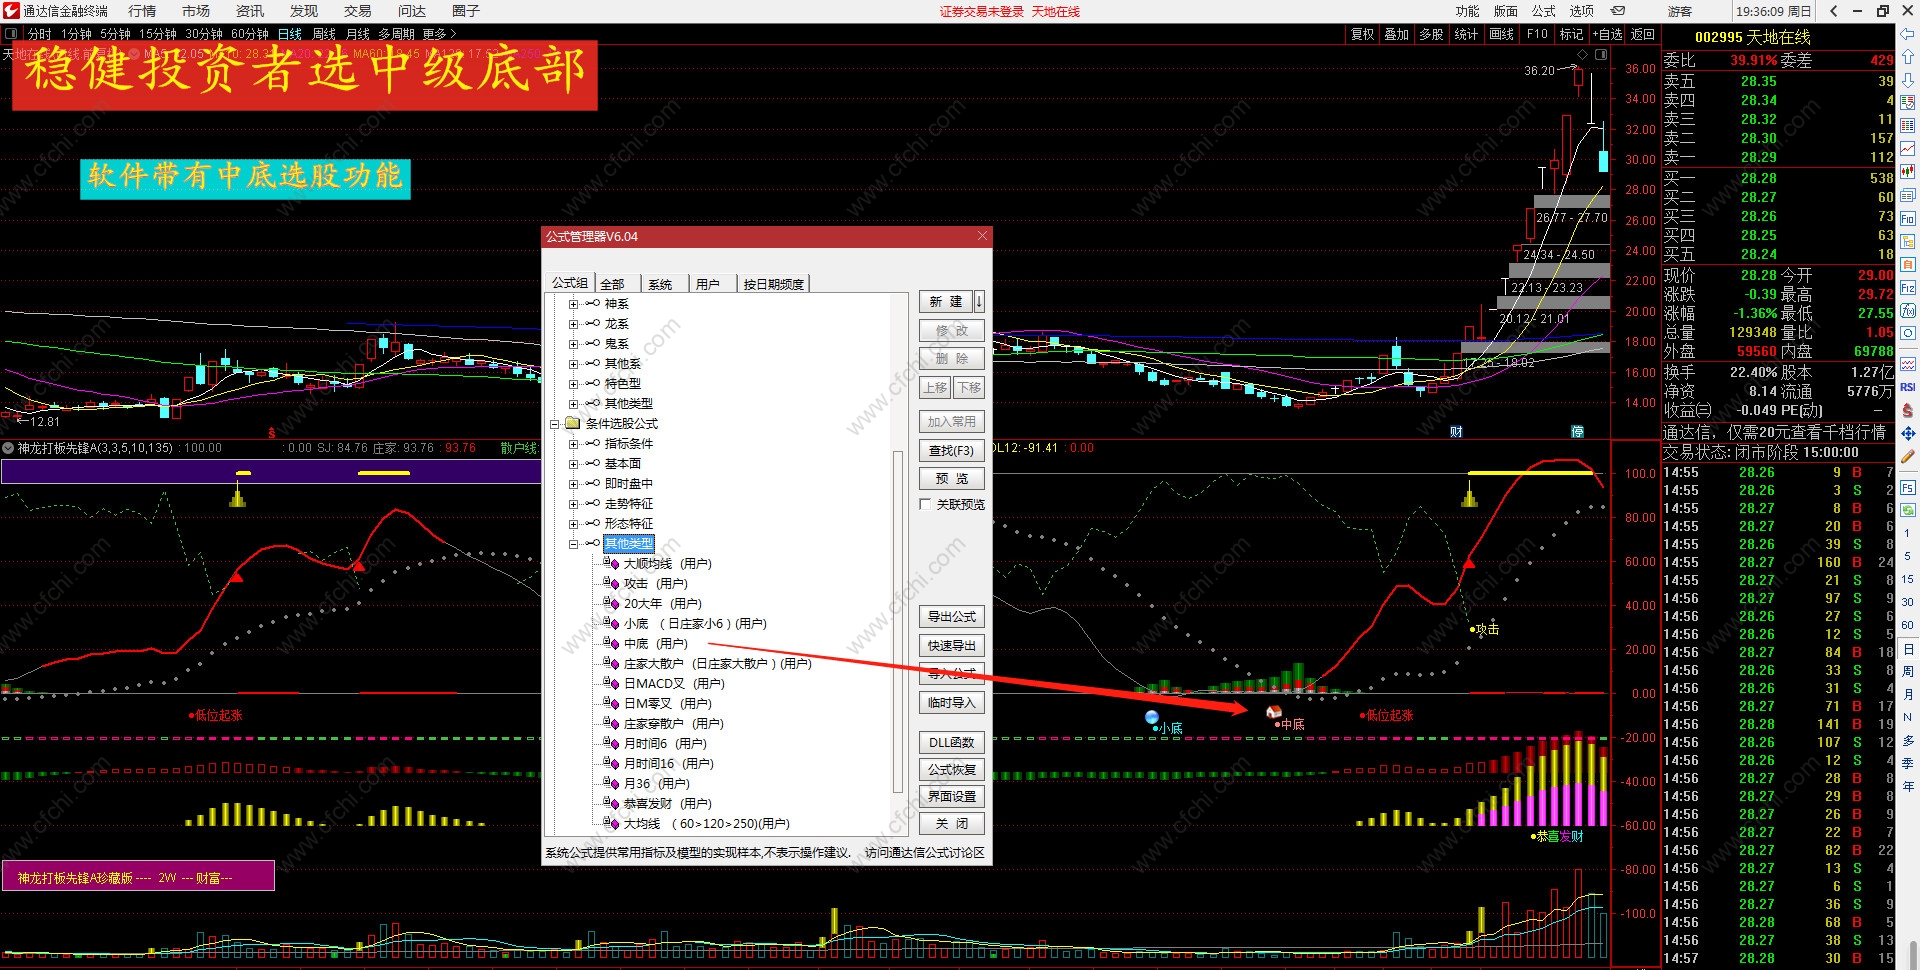1920x970 pixels.
Task: Click the formula tree vertical scrollbar
Action: (897, 620)
